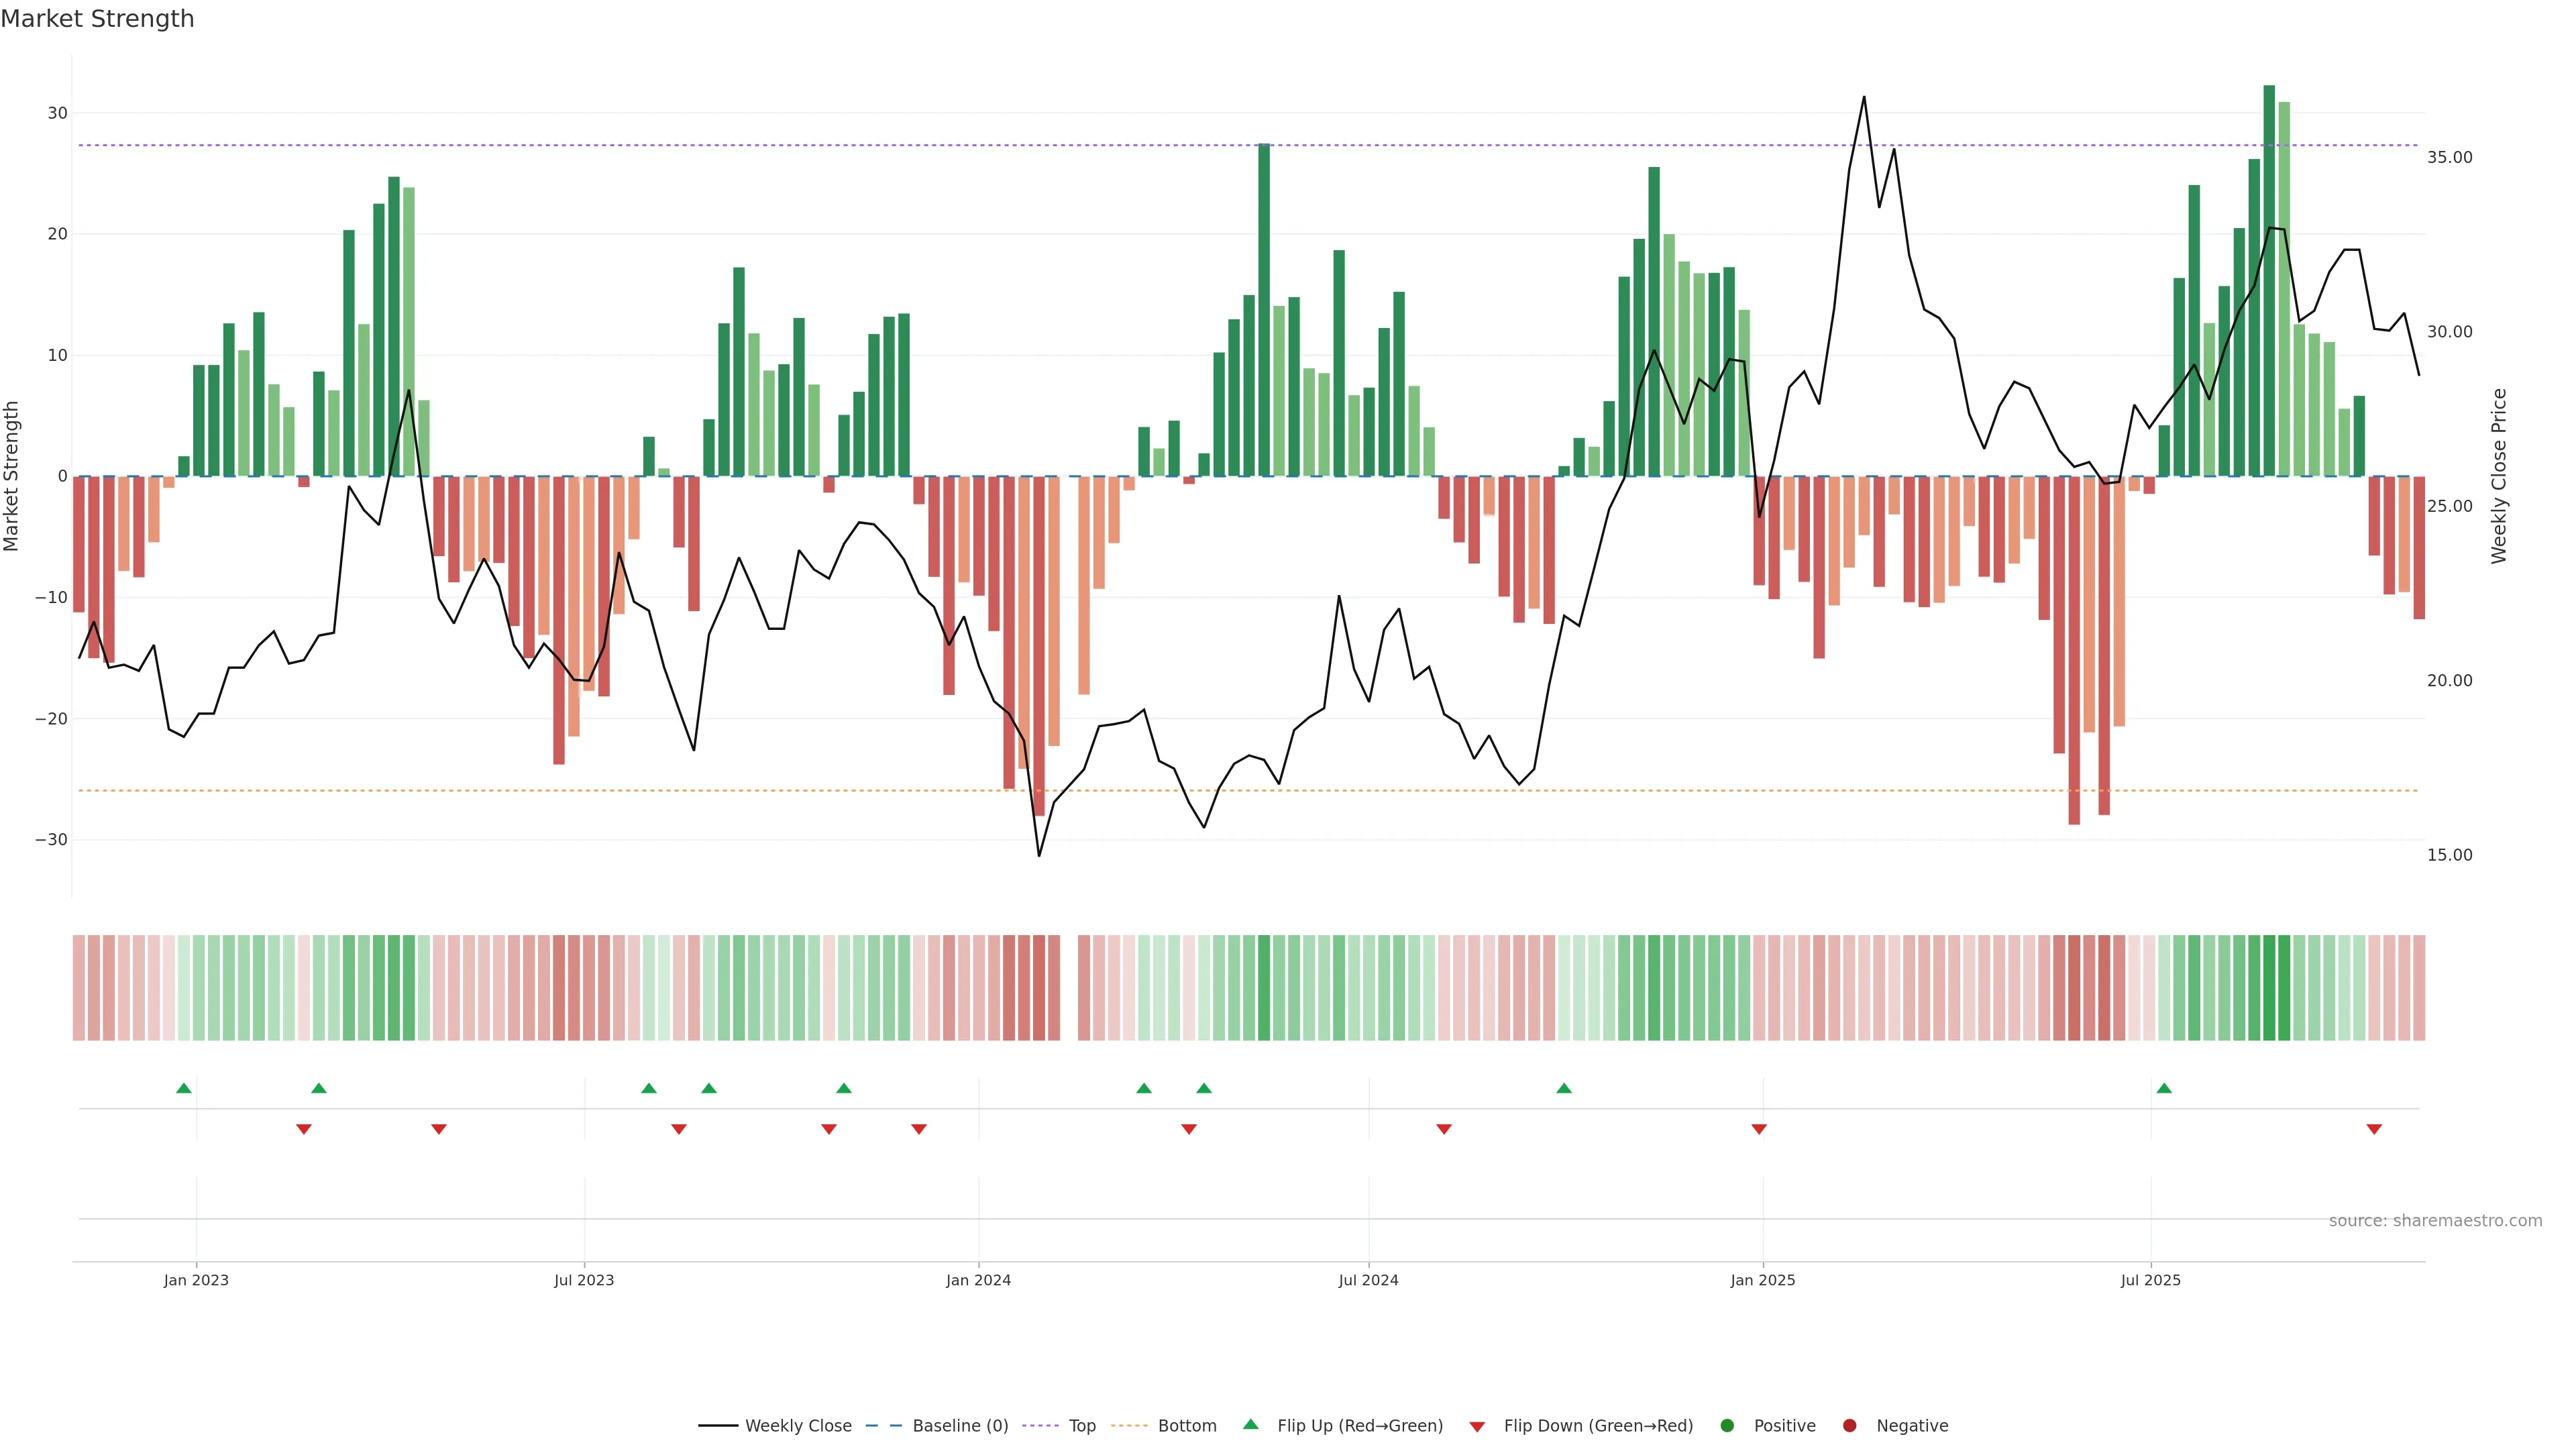The image size is (2576, 1449).
Task: Click the Weekly Close Price axis title
Action: pos(2499,476)
